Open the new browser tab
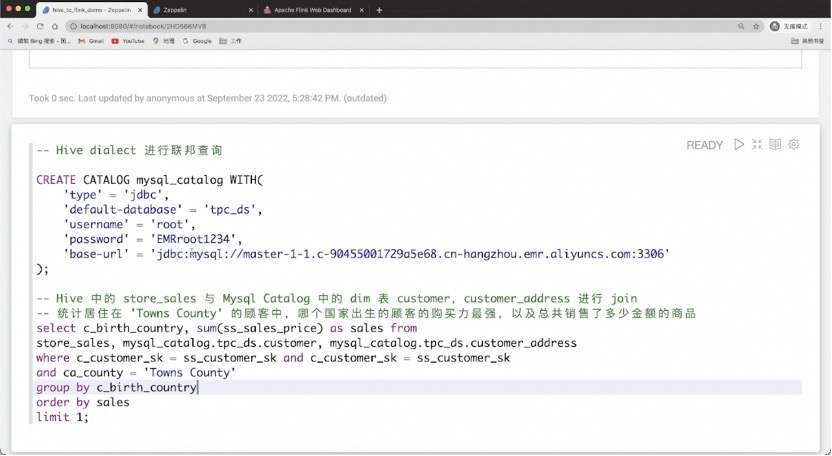 (x=379, y=10)
